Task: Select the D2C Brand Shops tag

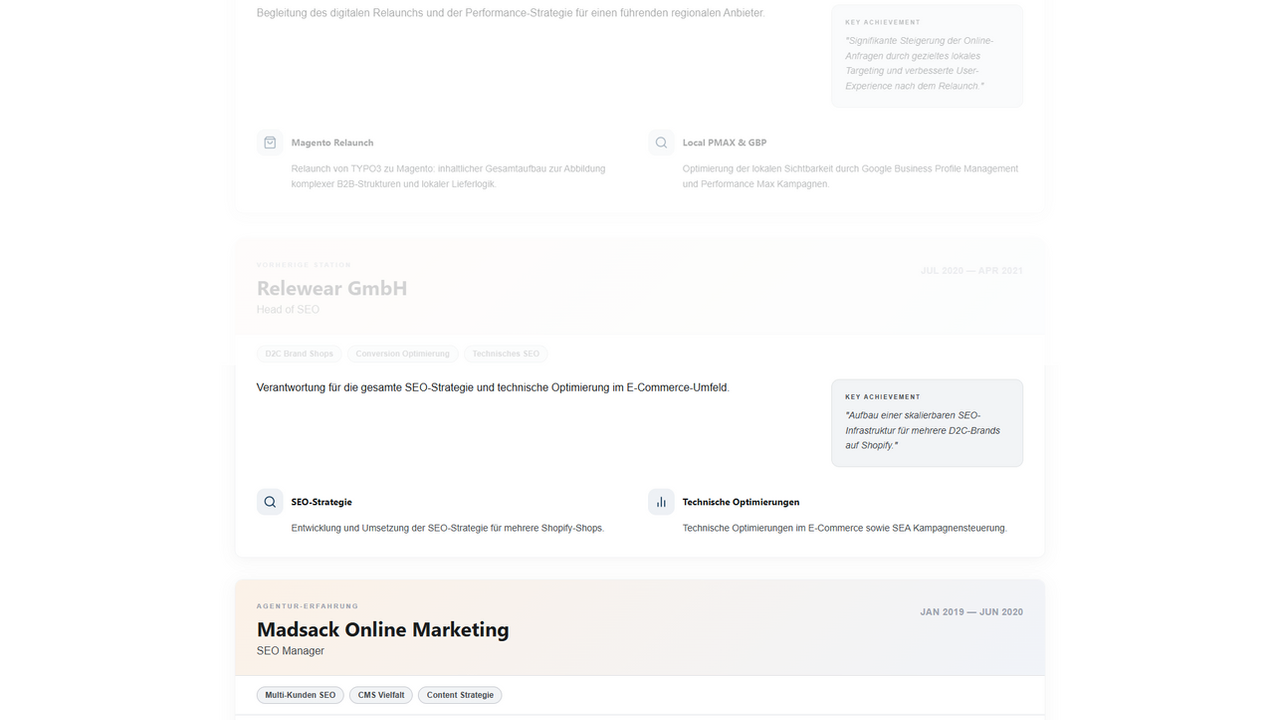Action: 299,354
